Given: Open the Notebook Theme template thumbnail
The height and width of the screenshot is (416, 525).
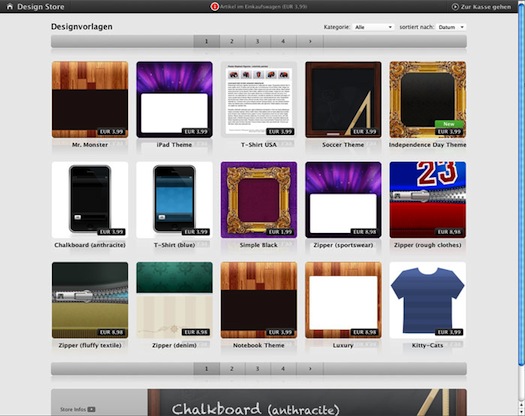Looking at the screenshot, I should (x=259, y=300).
